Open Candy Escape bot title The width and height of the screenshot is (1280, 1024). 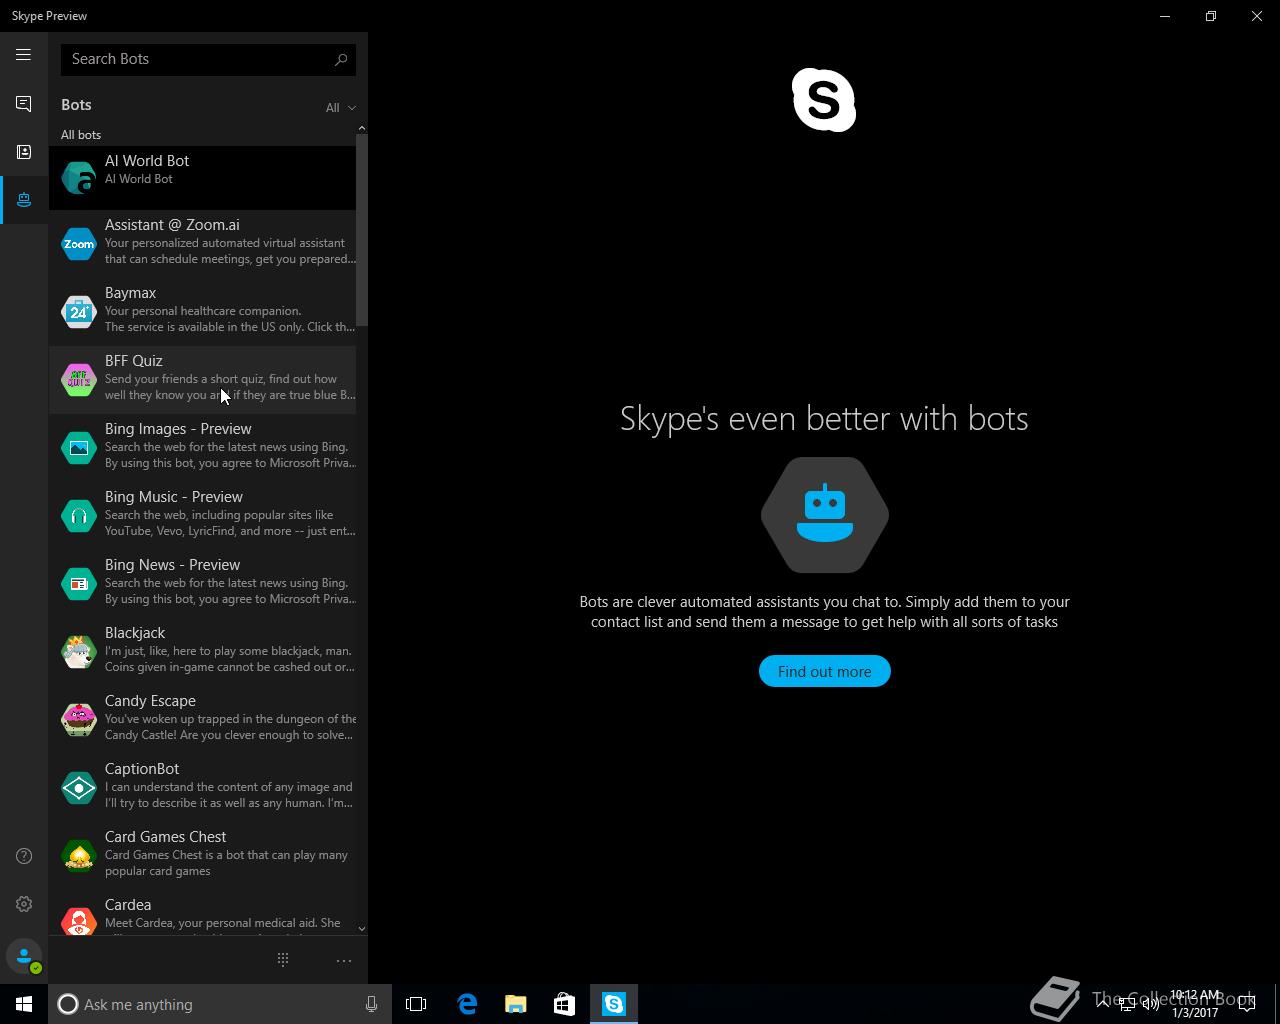point(150,701)
